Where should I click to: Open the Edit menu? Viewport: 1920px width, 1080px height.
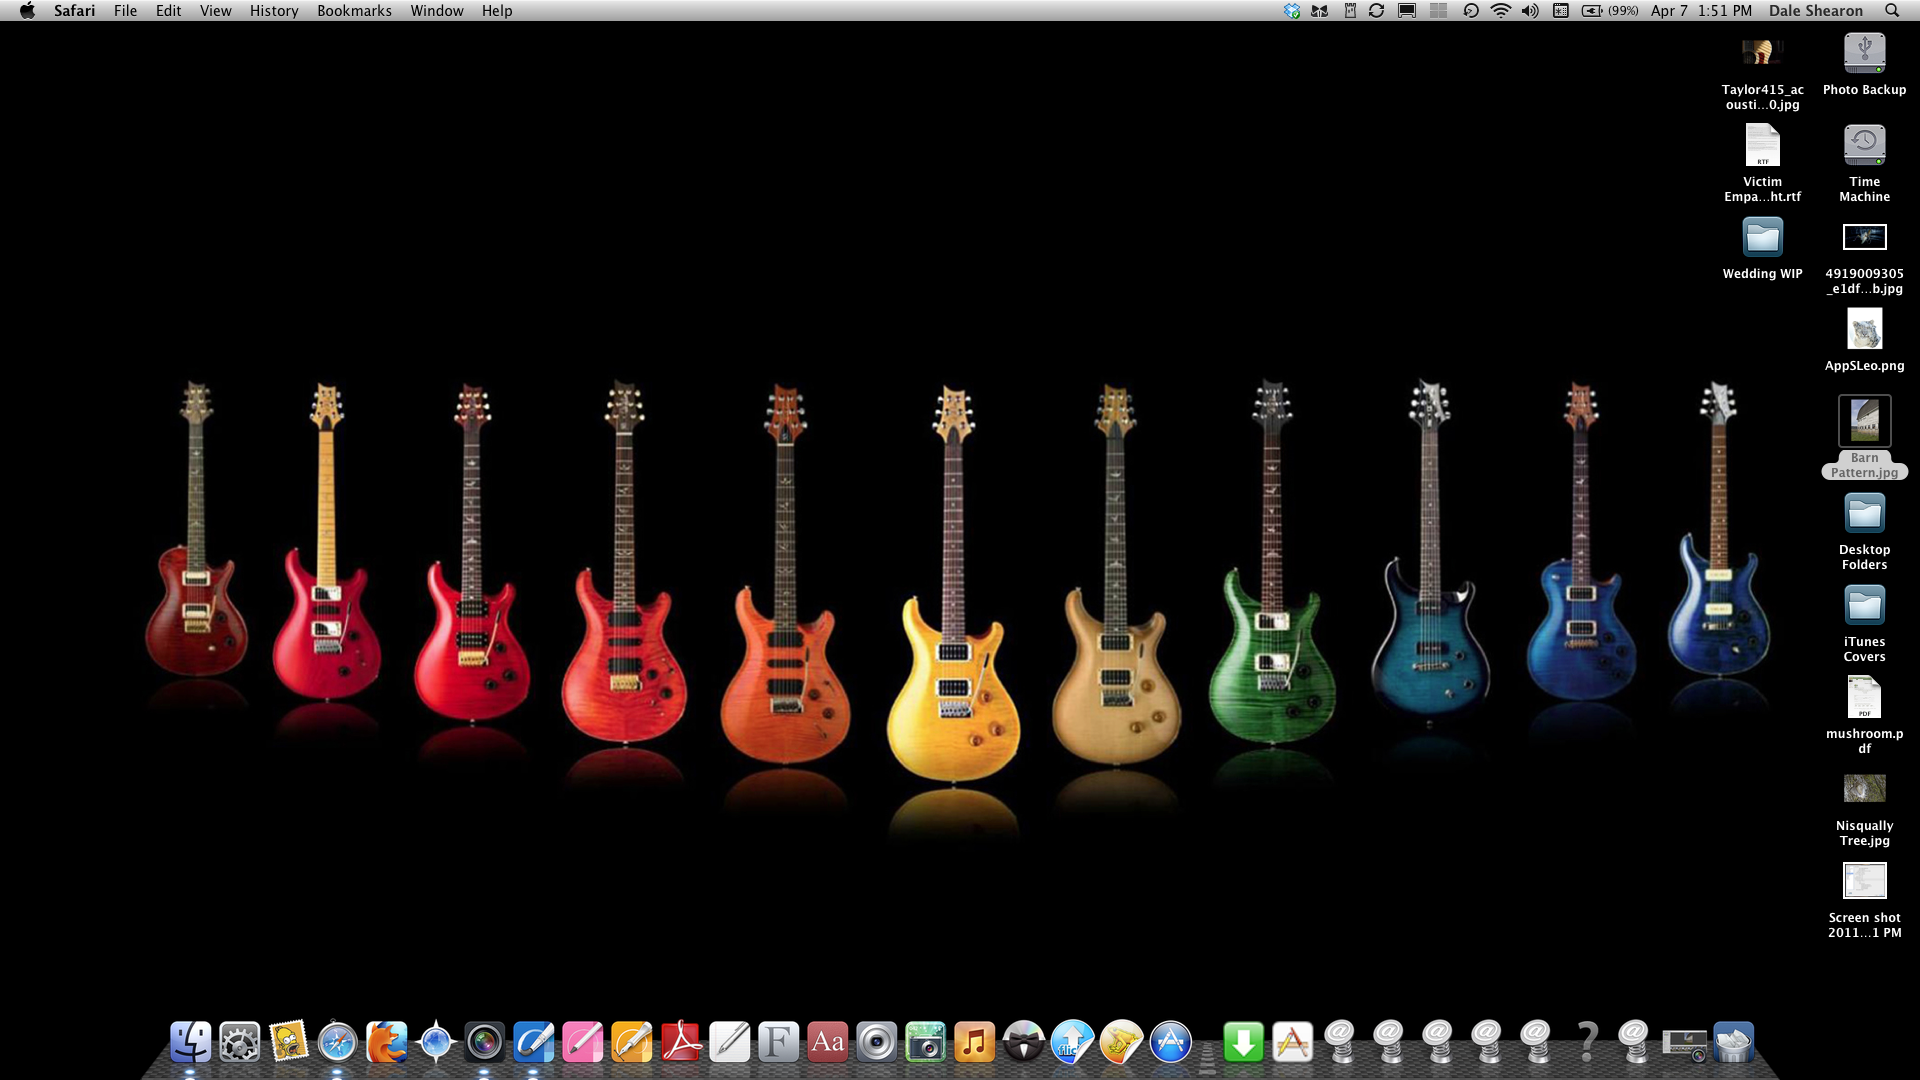[168, 10]
